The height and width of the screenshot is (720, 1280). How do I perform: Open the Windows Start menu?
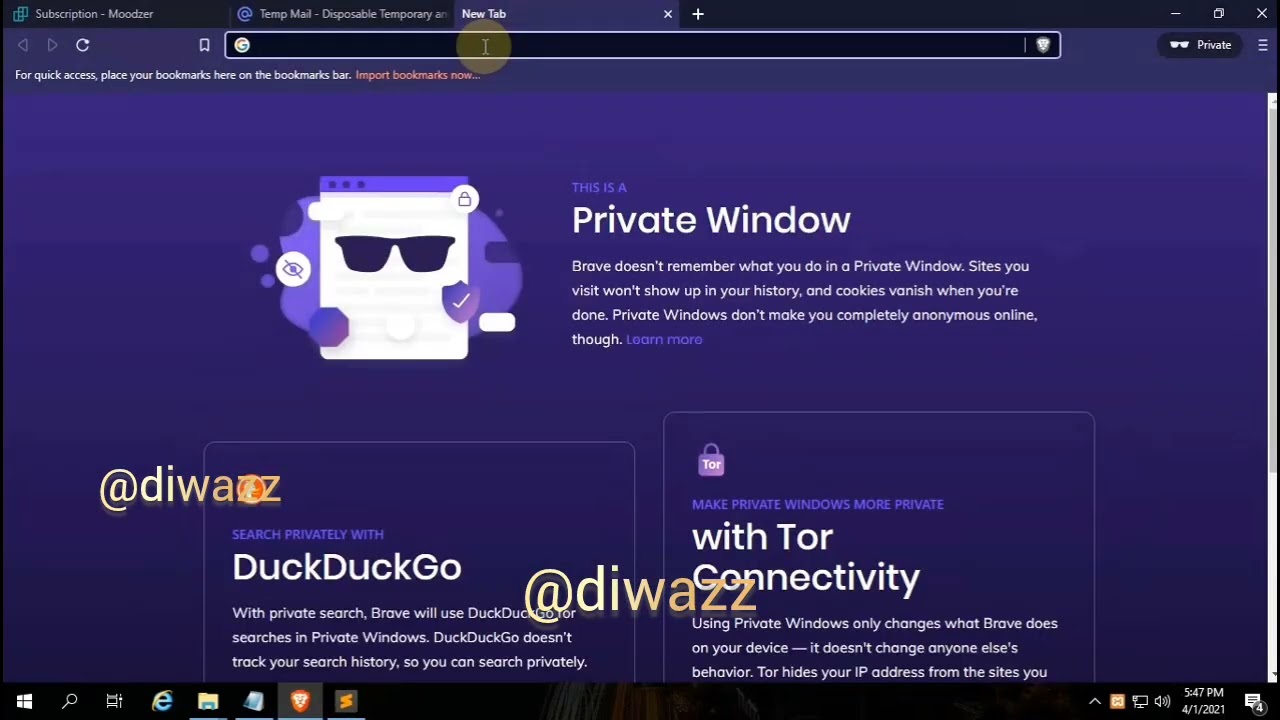coord(24,701)
